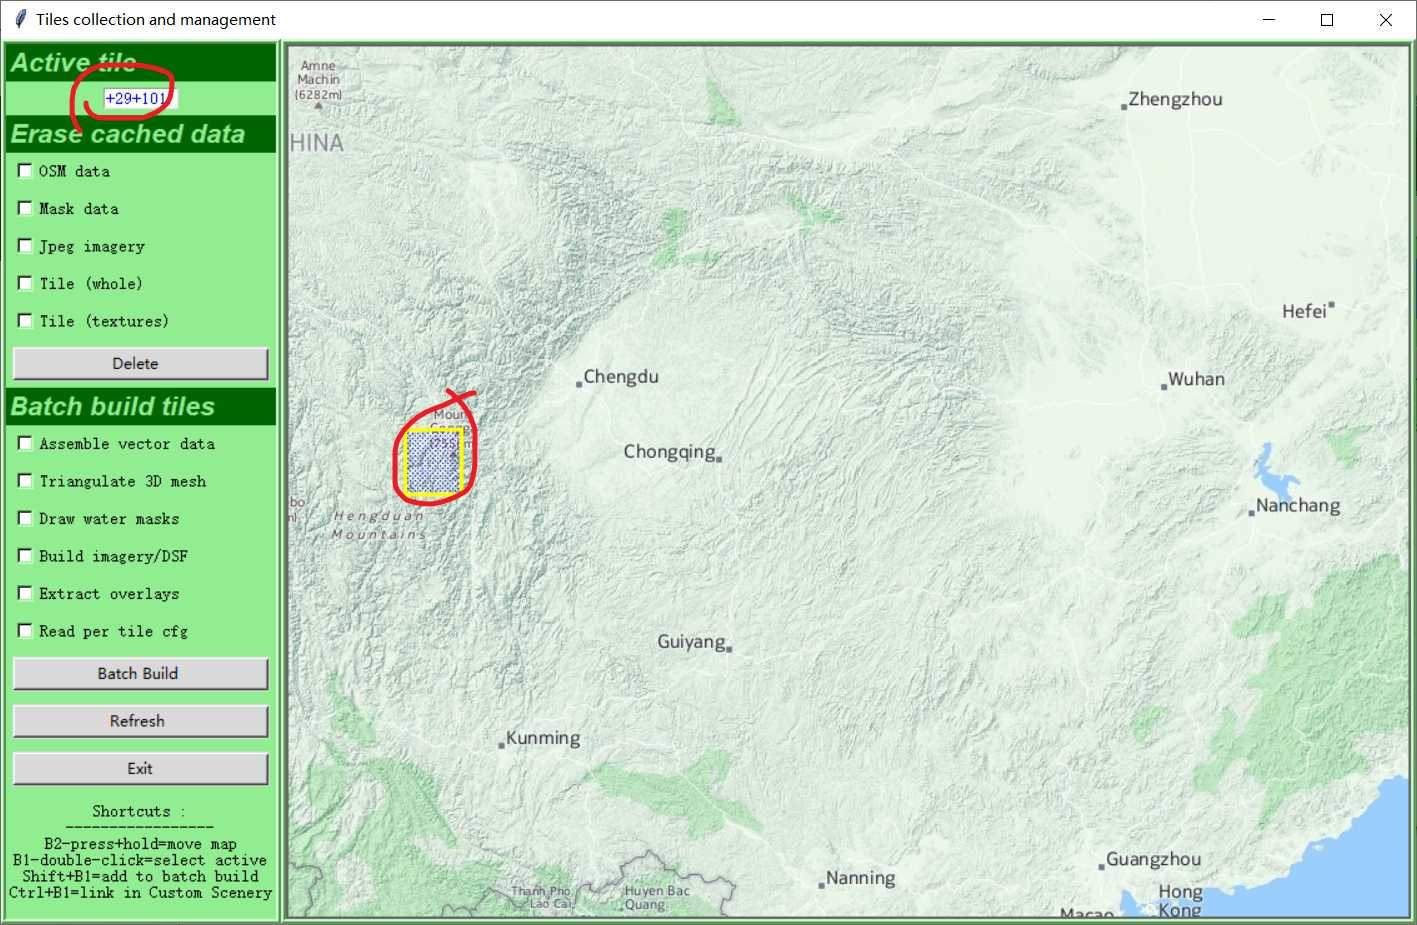Start the Batch Build button
Image resolution: width=1417 pixels, height=925 pixels.
(x=140, y=674)
